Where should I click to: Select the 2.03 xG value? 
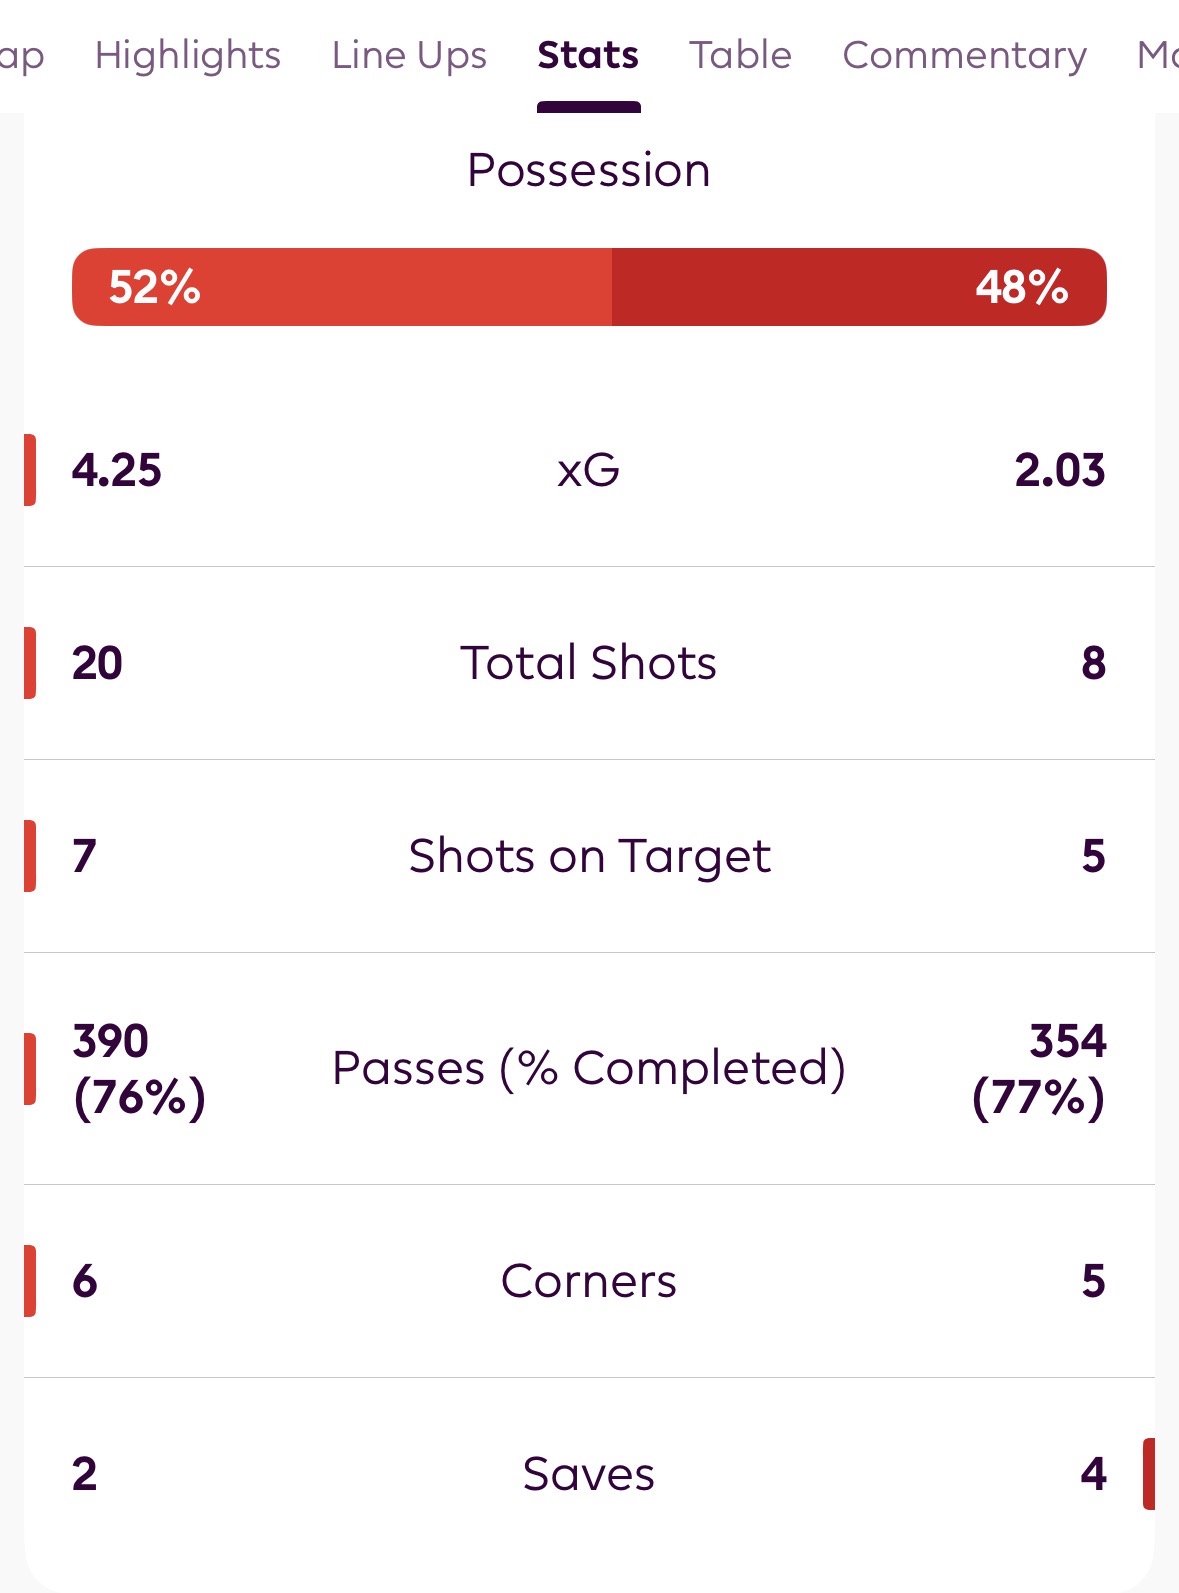1059,470
